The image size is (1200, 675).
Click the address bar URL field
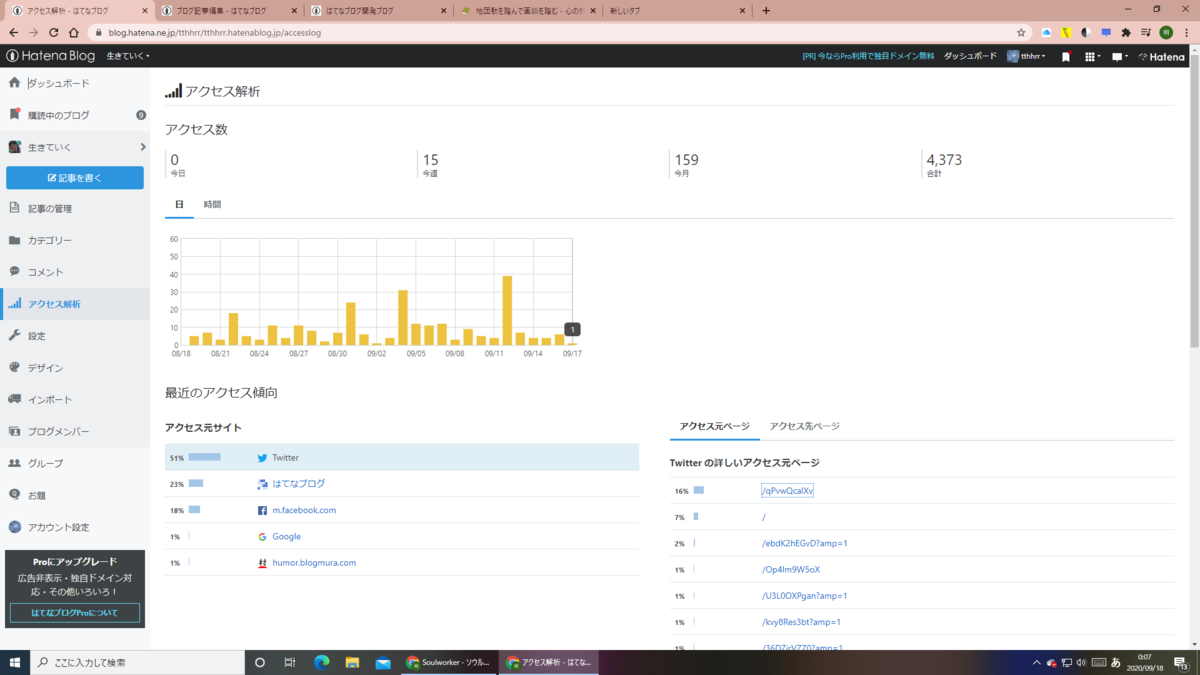pos(550,32)
